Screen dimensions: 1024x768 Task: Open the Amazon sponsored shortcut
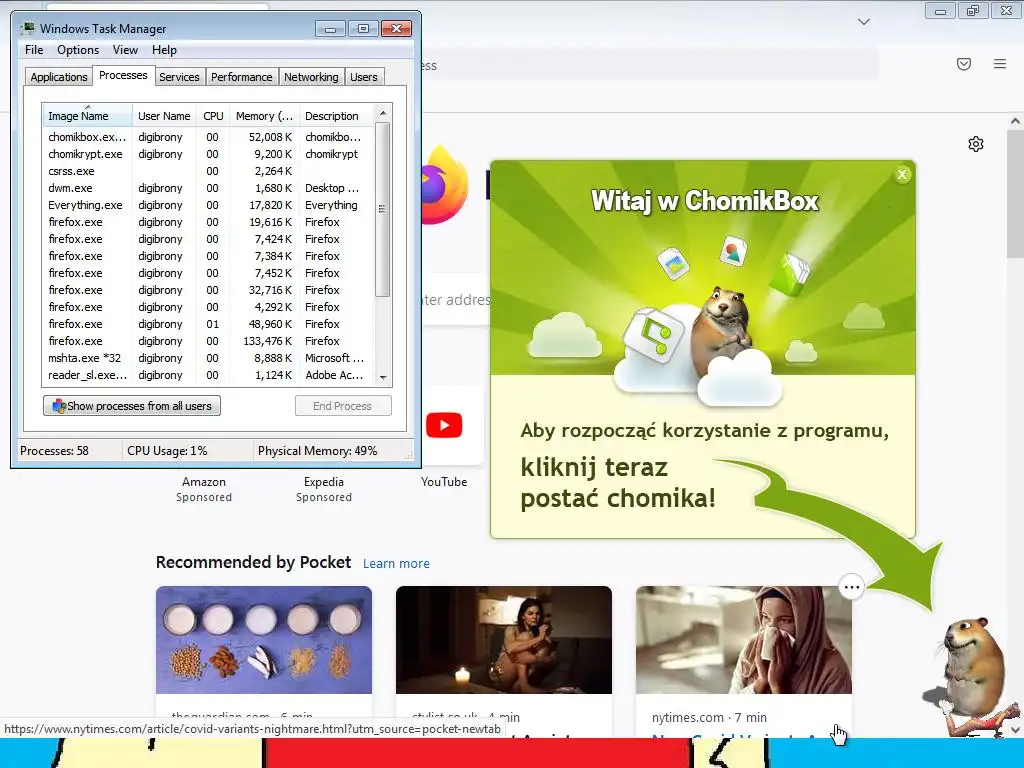click(x=204, y=488)
